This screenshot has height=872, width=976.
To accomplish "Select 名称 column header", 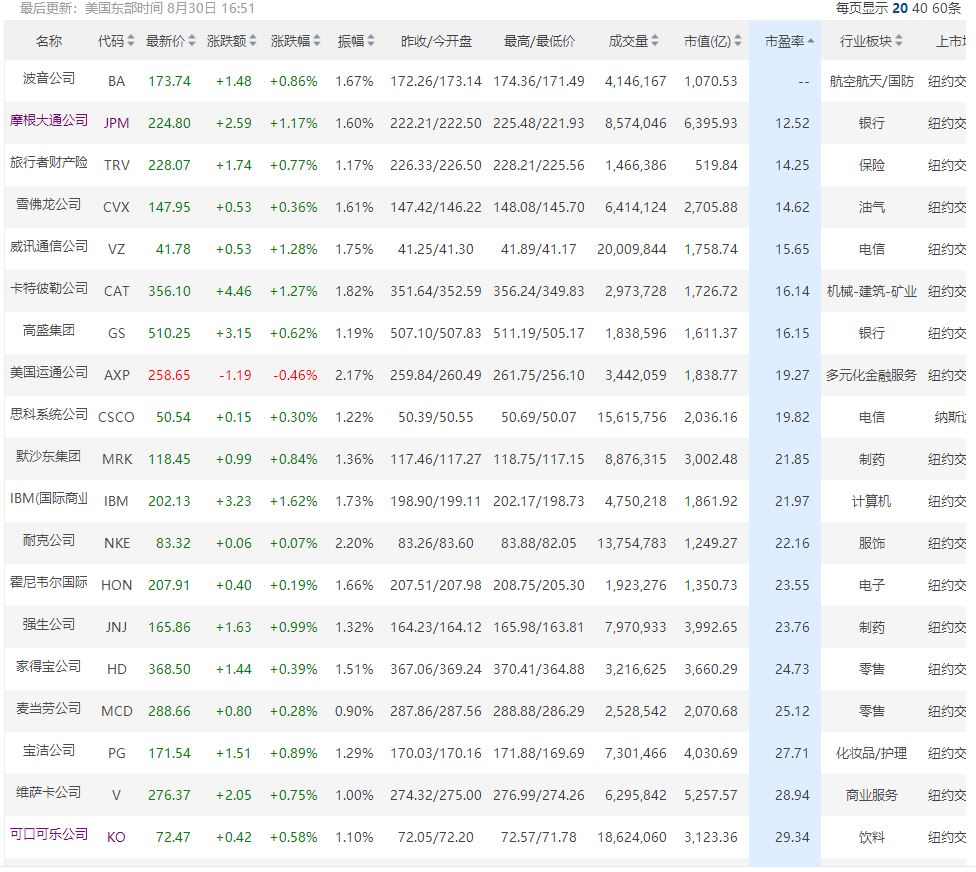I will tap(49, 41).
